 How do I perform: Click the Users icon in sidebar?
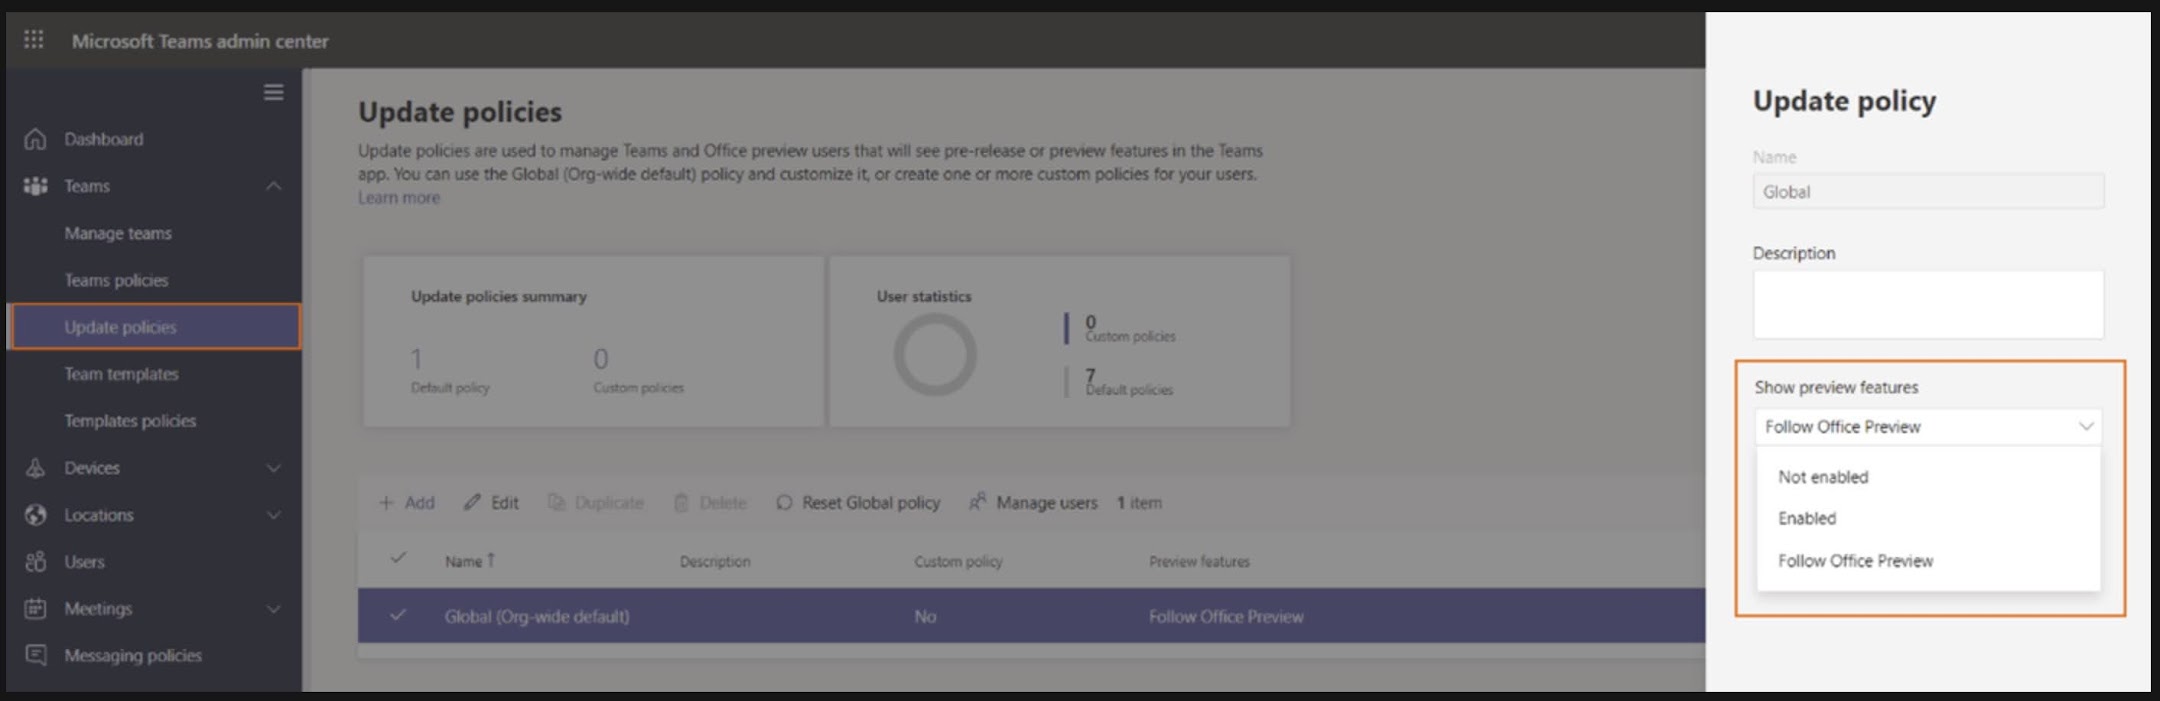[x=35, y=562]
